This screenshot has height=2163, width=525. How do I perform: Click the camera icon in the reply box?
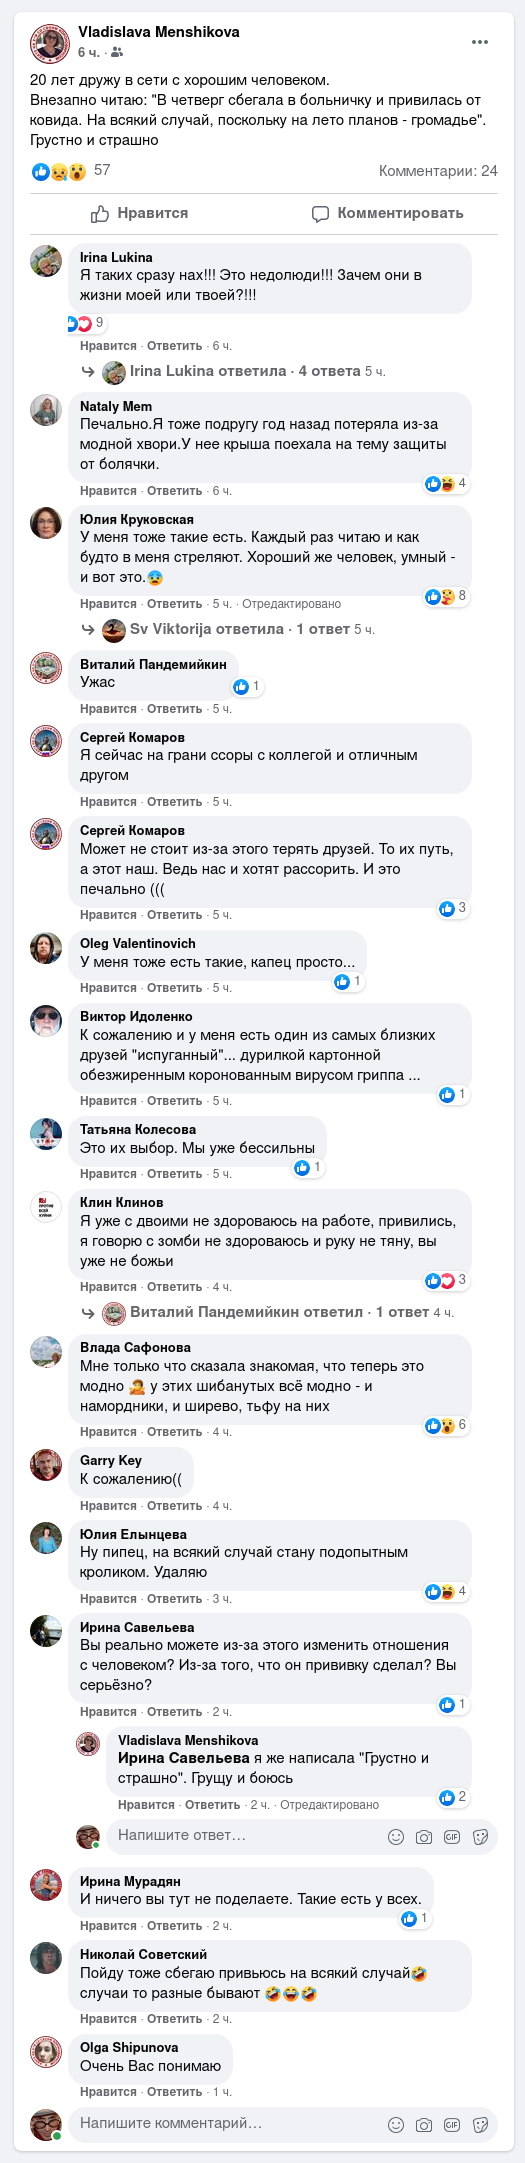pos(424,1836)
